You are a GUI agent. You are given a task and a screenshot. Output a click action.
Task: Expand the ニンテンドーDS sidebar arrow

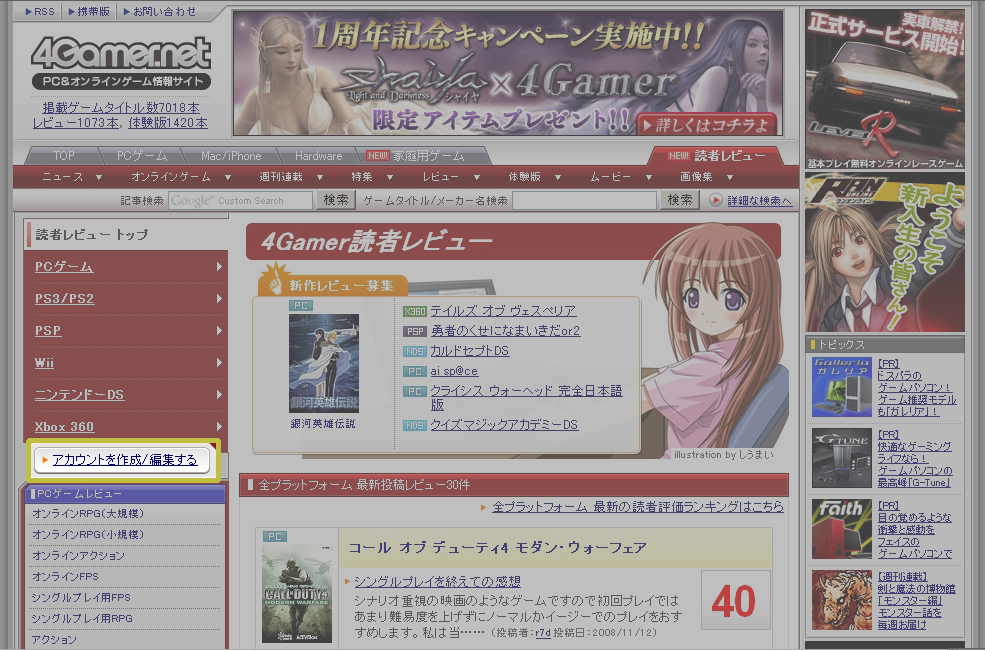tap(219, 394)
